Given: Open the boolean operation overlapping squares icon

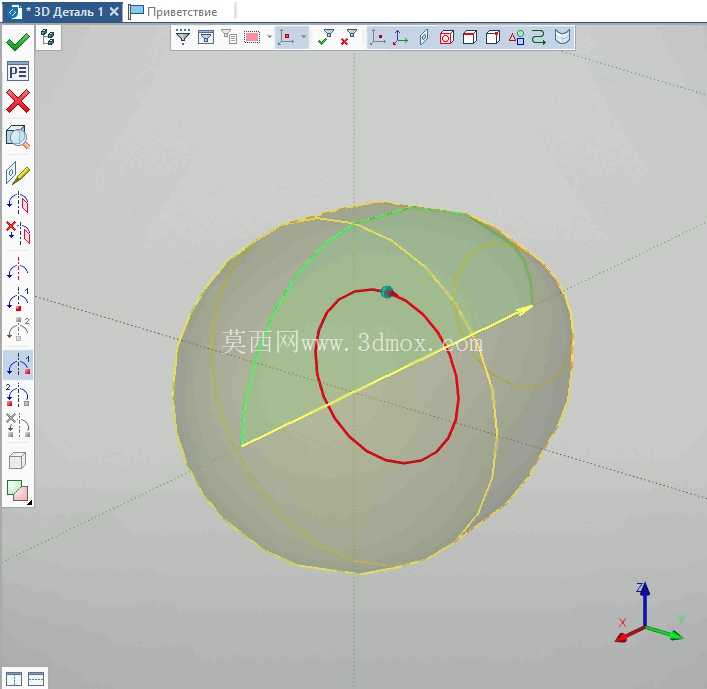Looking at the screenshot, I should click(18, 491).
